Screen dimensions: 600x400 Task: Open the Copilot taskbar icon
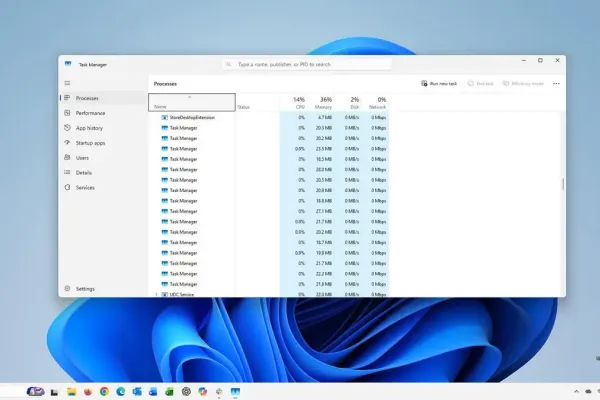pyautogui.click(x=202, y=392)
